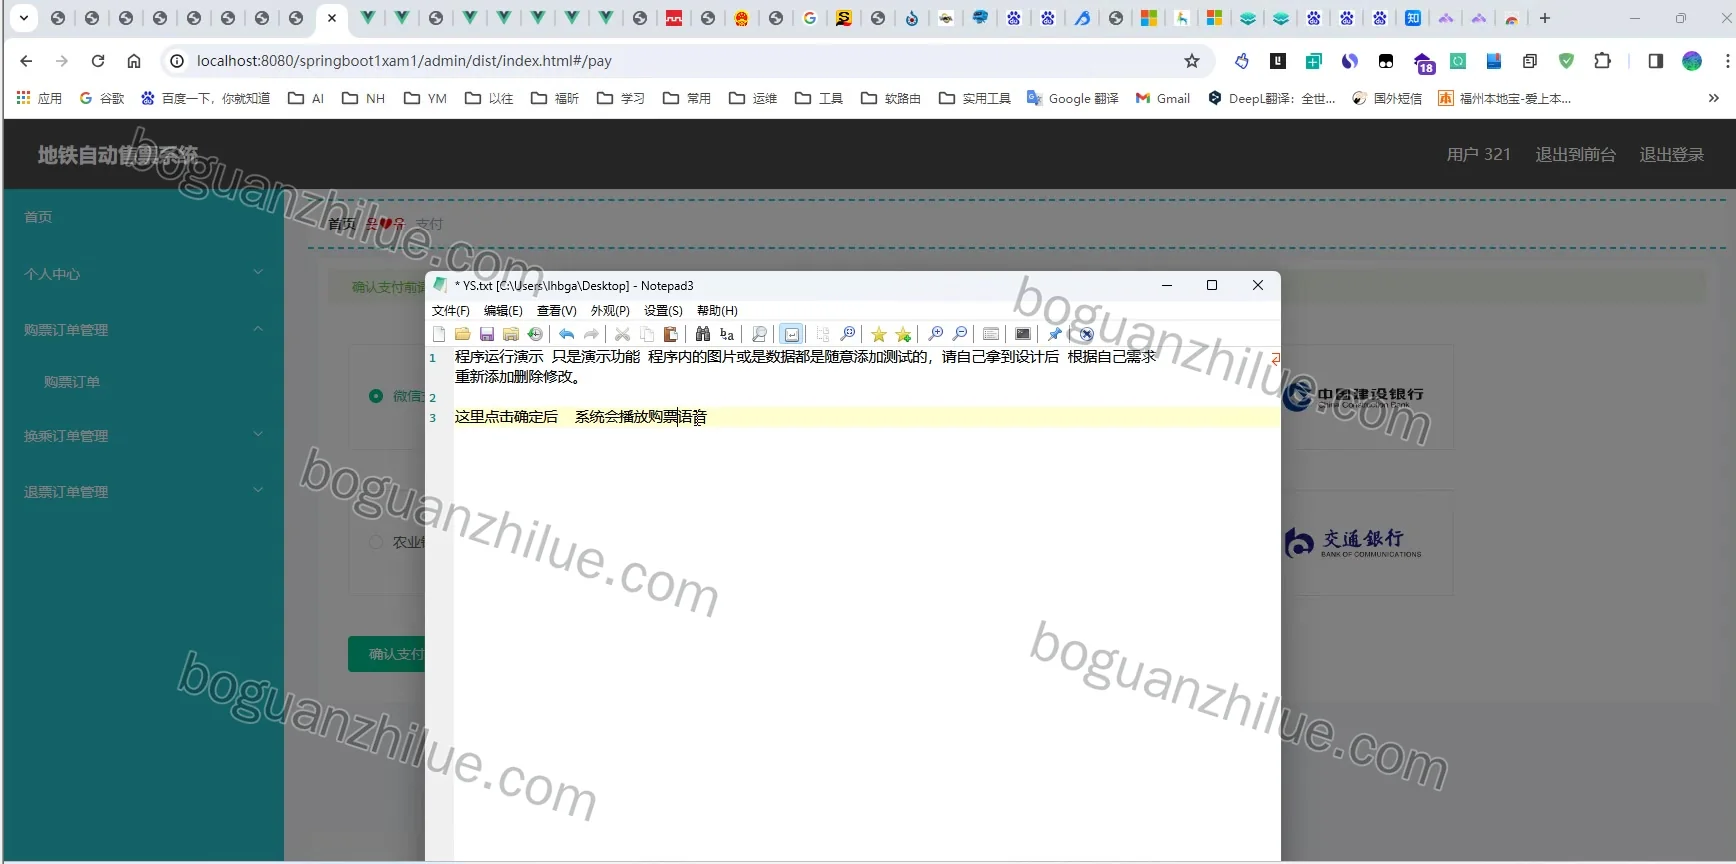Screen dimensions: 1736x864
Task: Select the 农业 bank radio button
Action: [x=376, y=542]
